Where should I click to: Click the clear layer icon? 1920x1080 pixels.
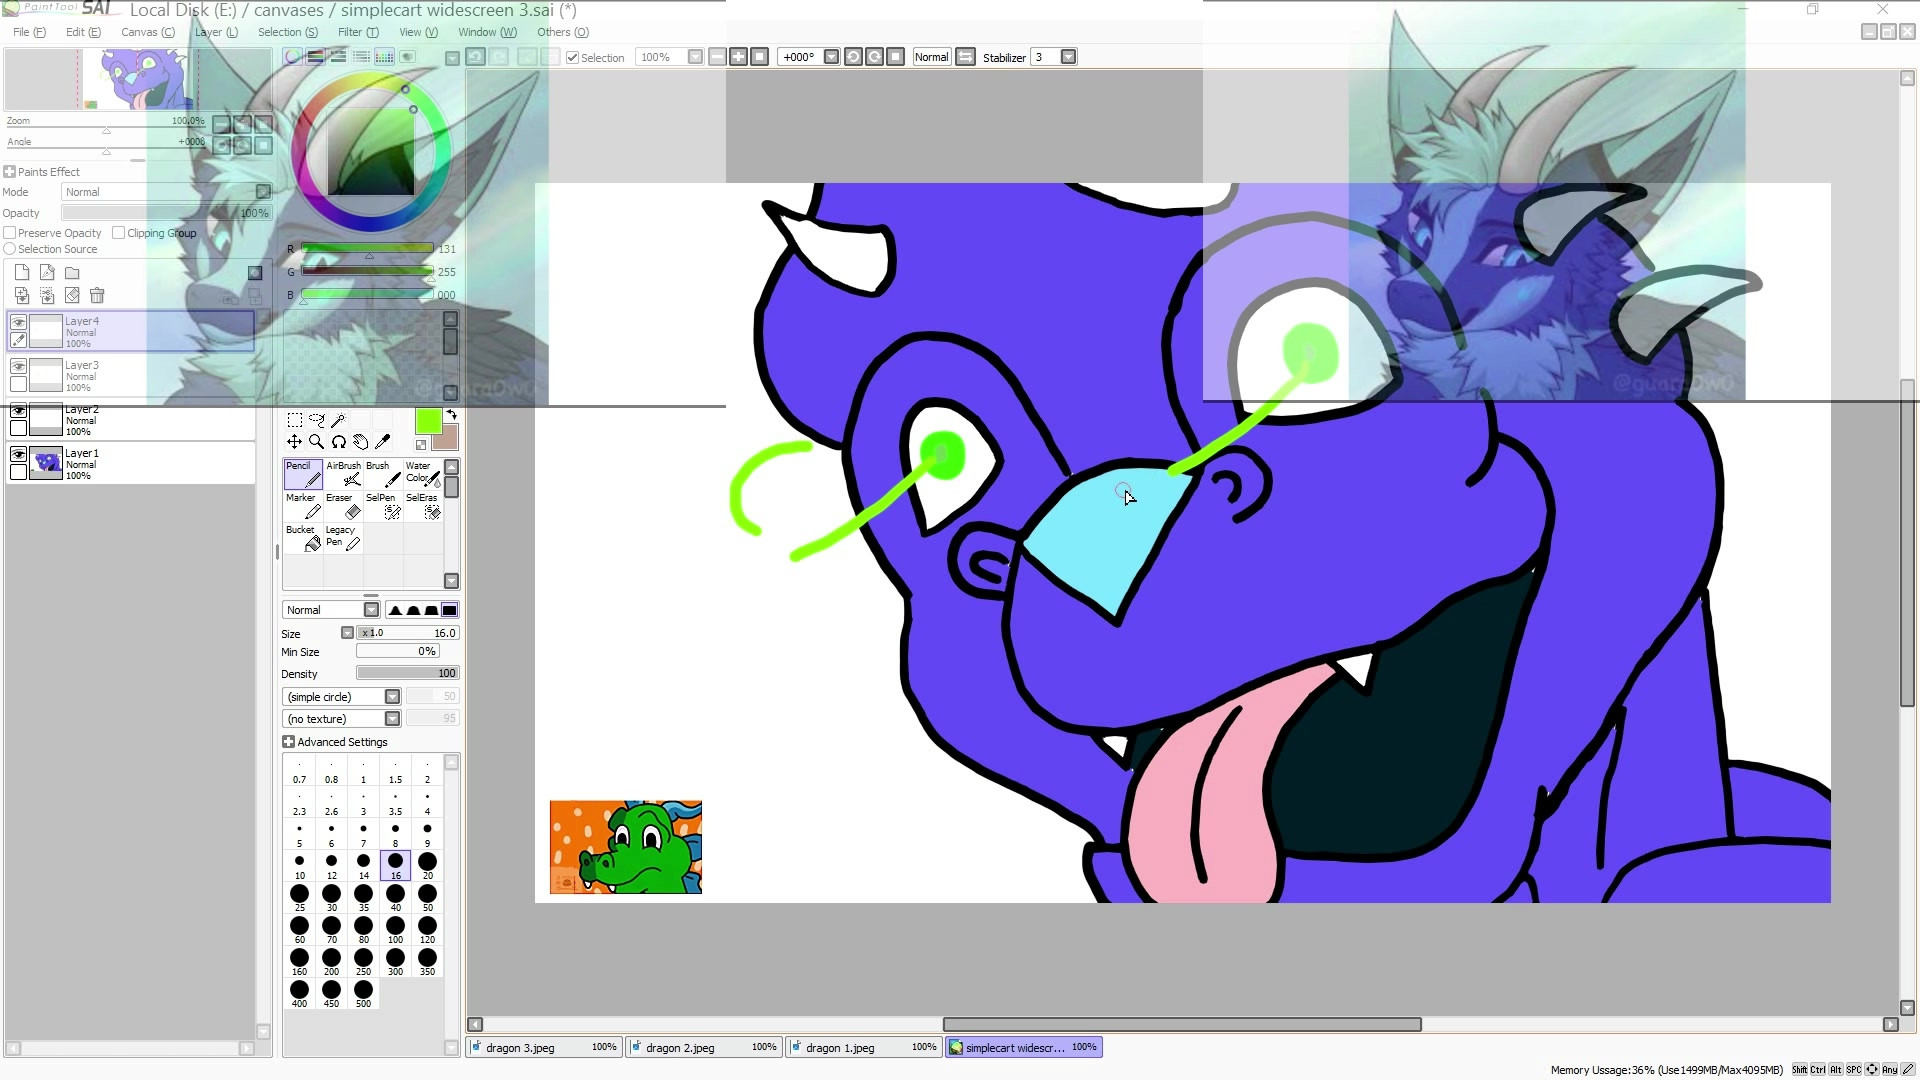tap(72, 295)
